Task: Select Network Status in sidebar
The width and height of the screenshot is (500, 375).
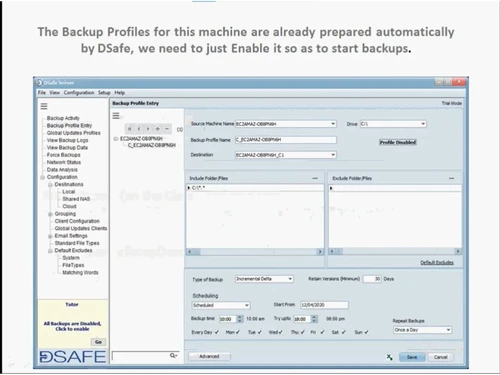Action: (64, 162)
